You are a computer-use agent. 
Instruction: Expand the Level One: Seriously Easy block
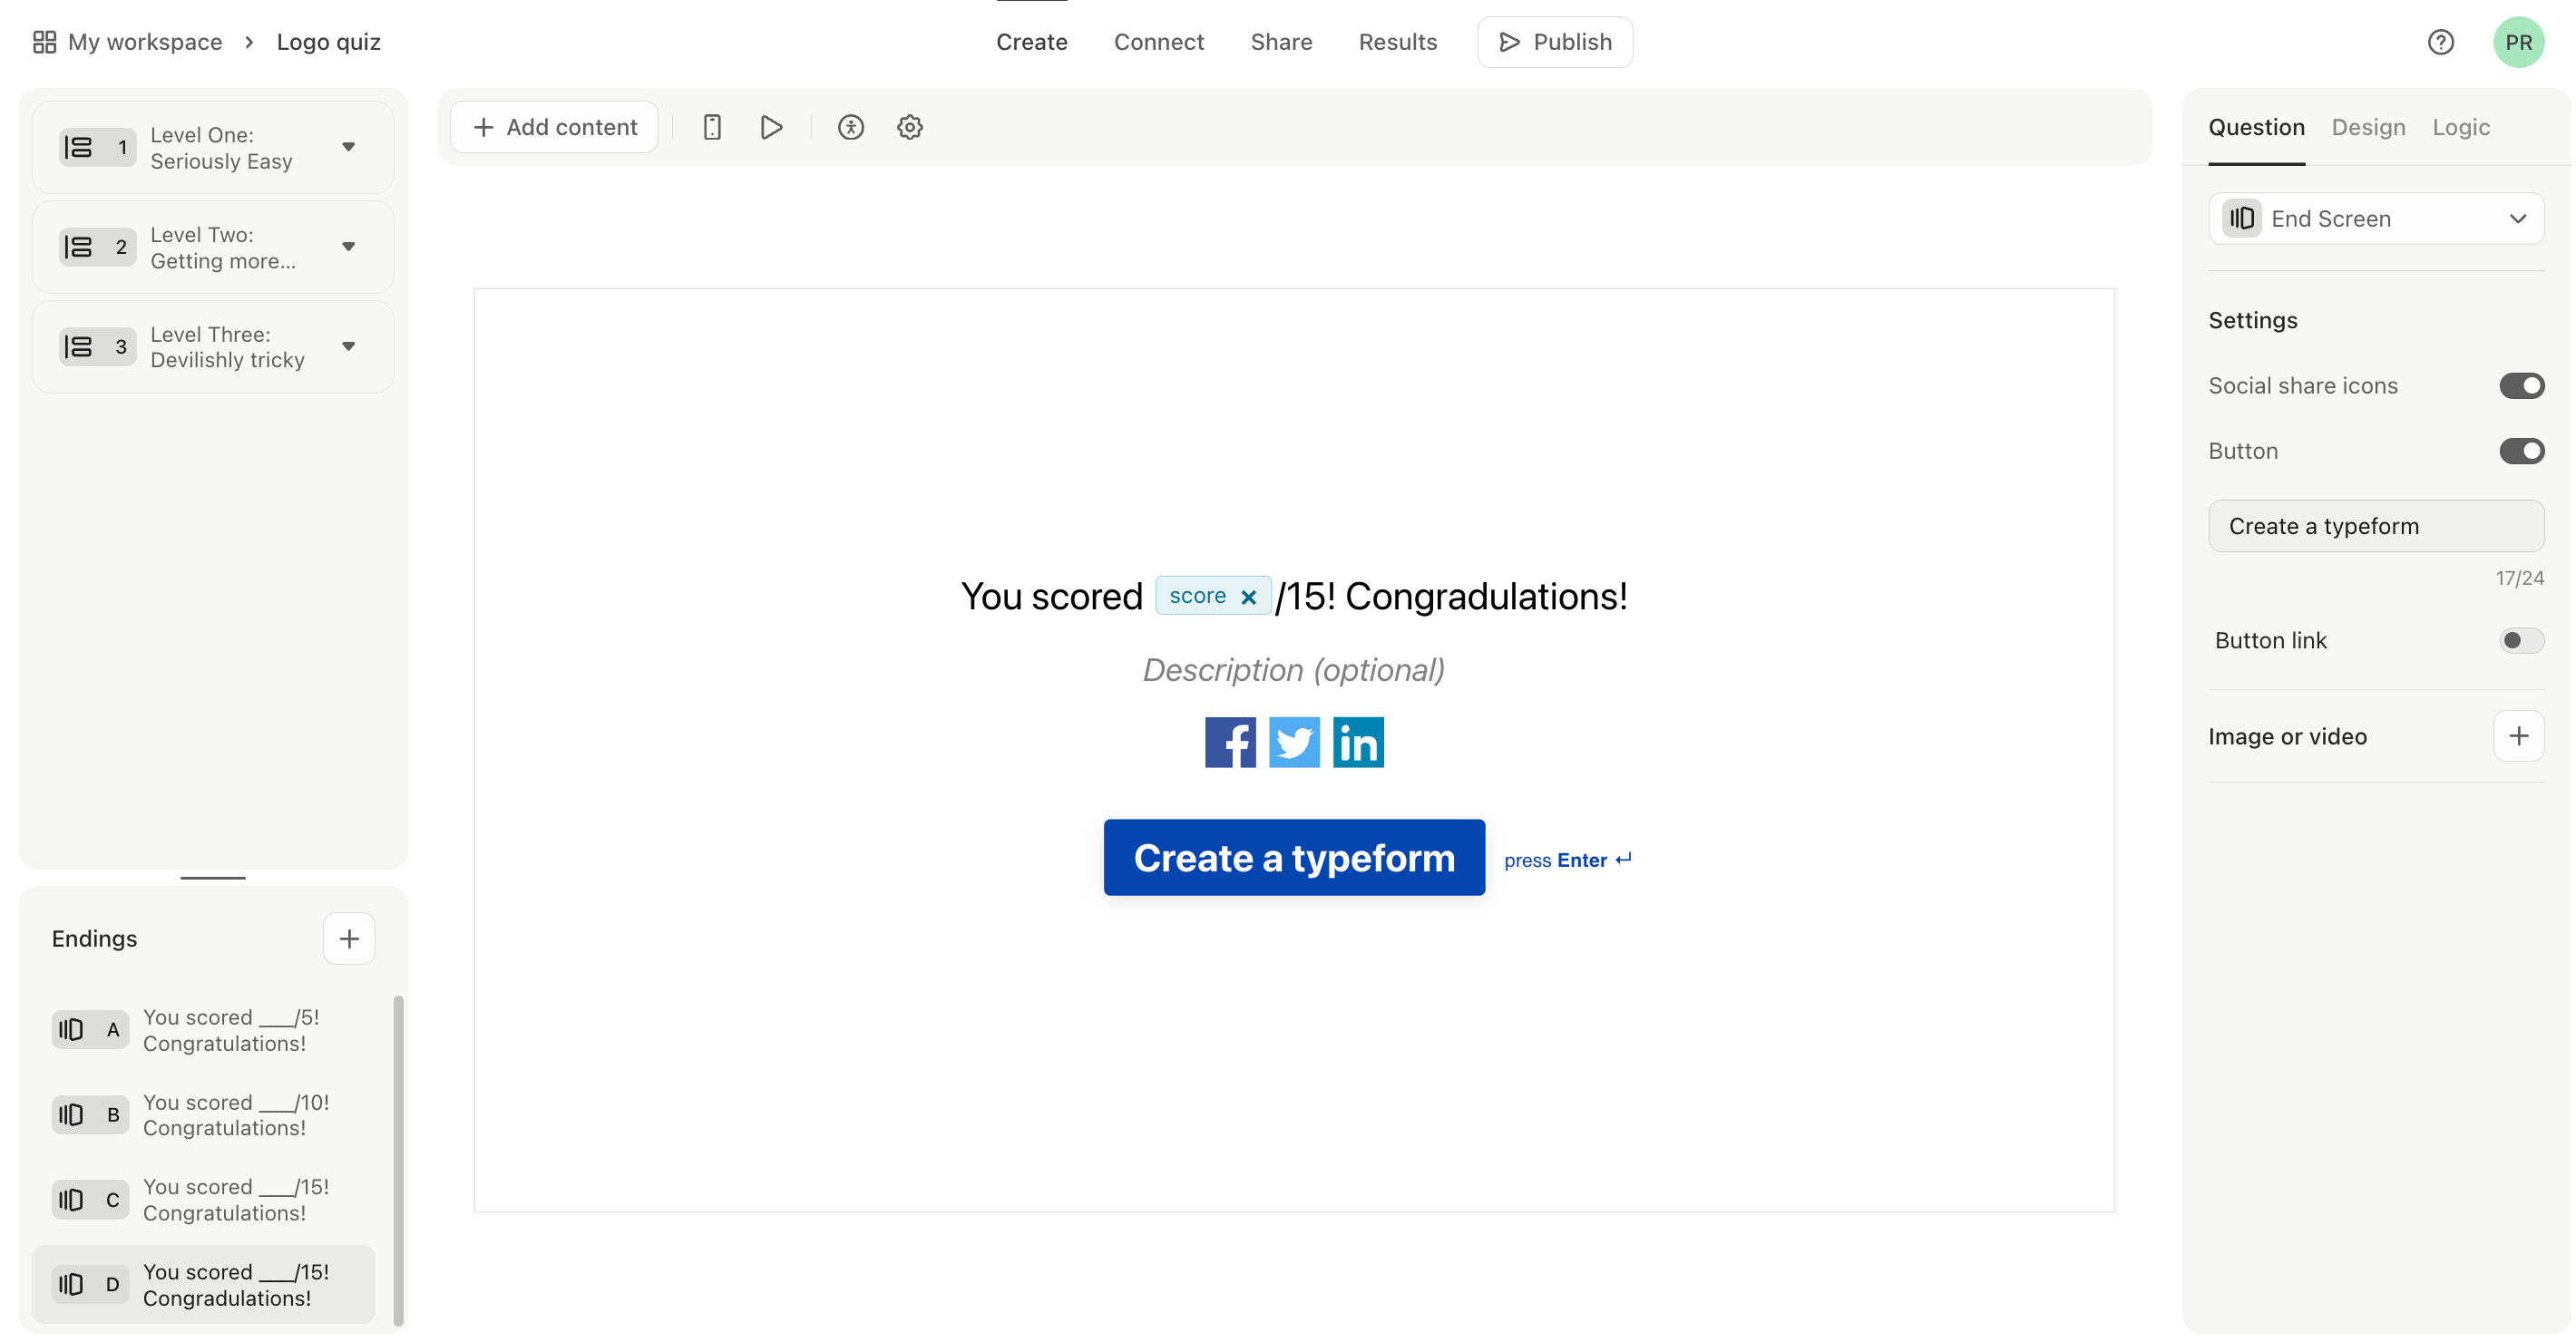(x=348, y=146)
